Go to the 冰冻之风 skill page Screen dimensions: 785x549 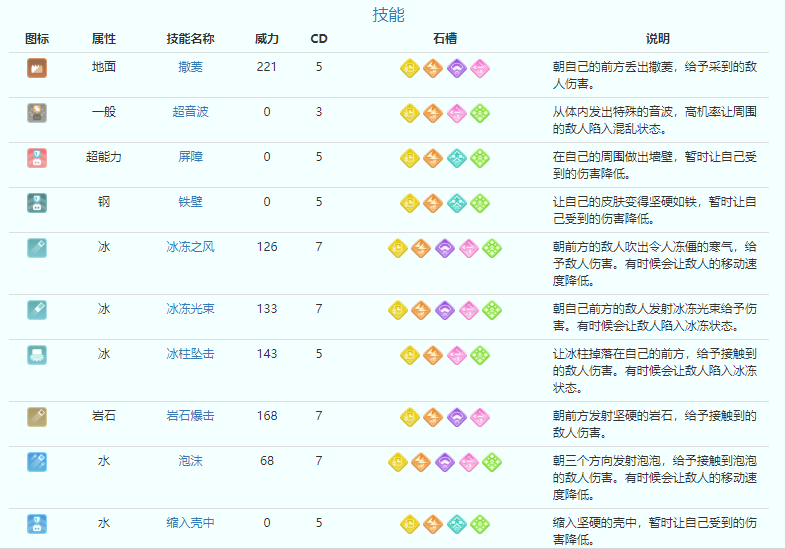coord(190,247)
